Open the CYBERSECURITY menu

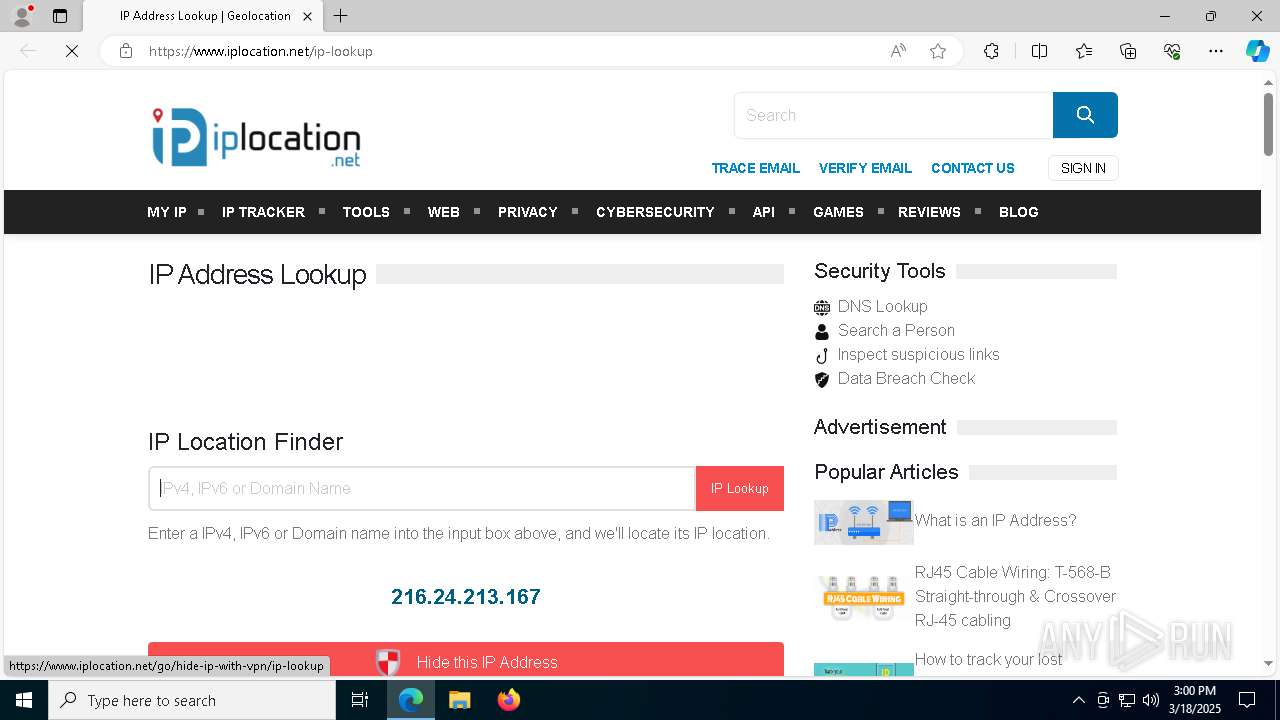tap(655, 212)
